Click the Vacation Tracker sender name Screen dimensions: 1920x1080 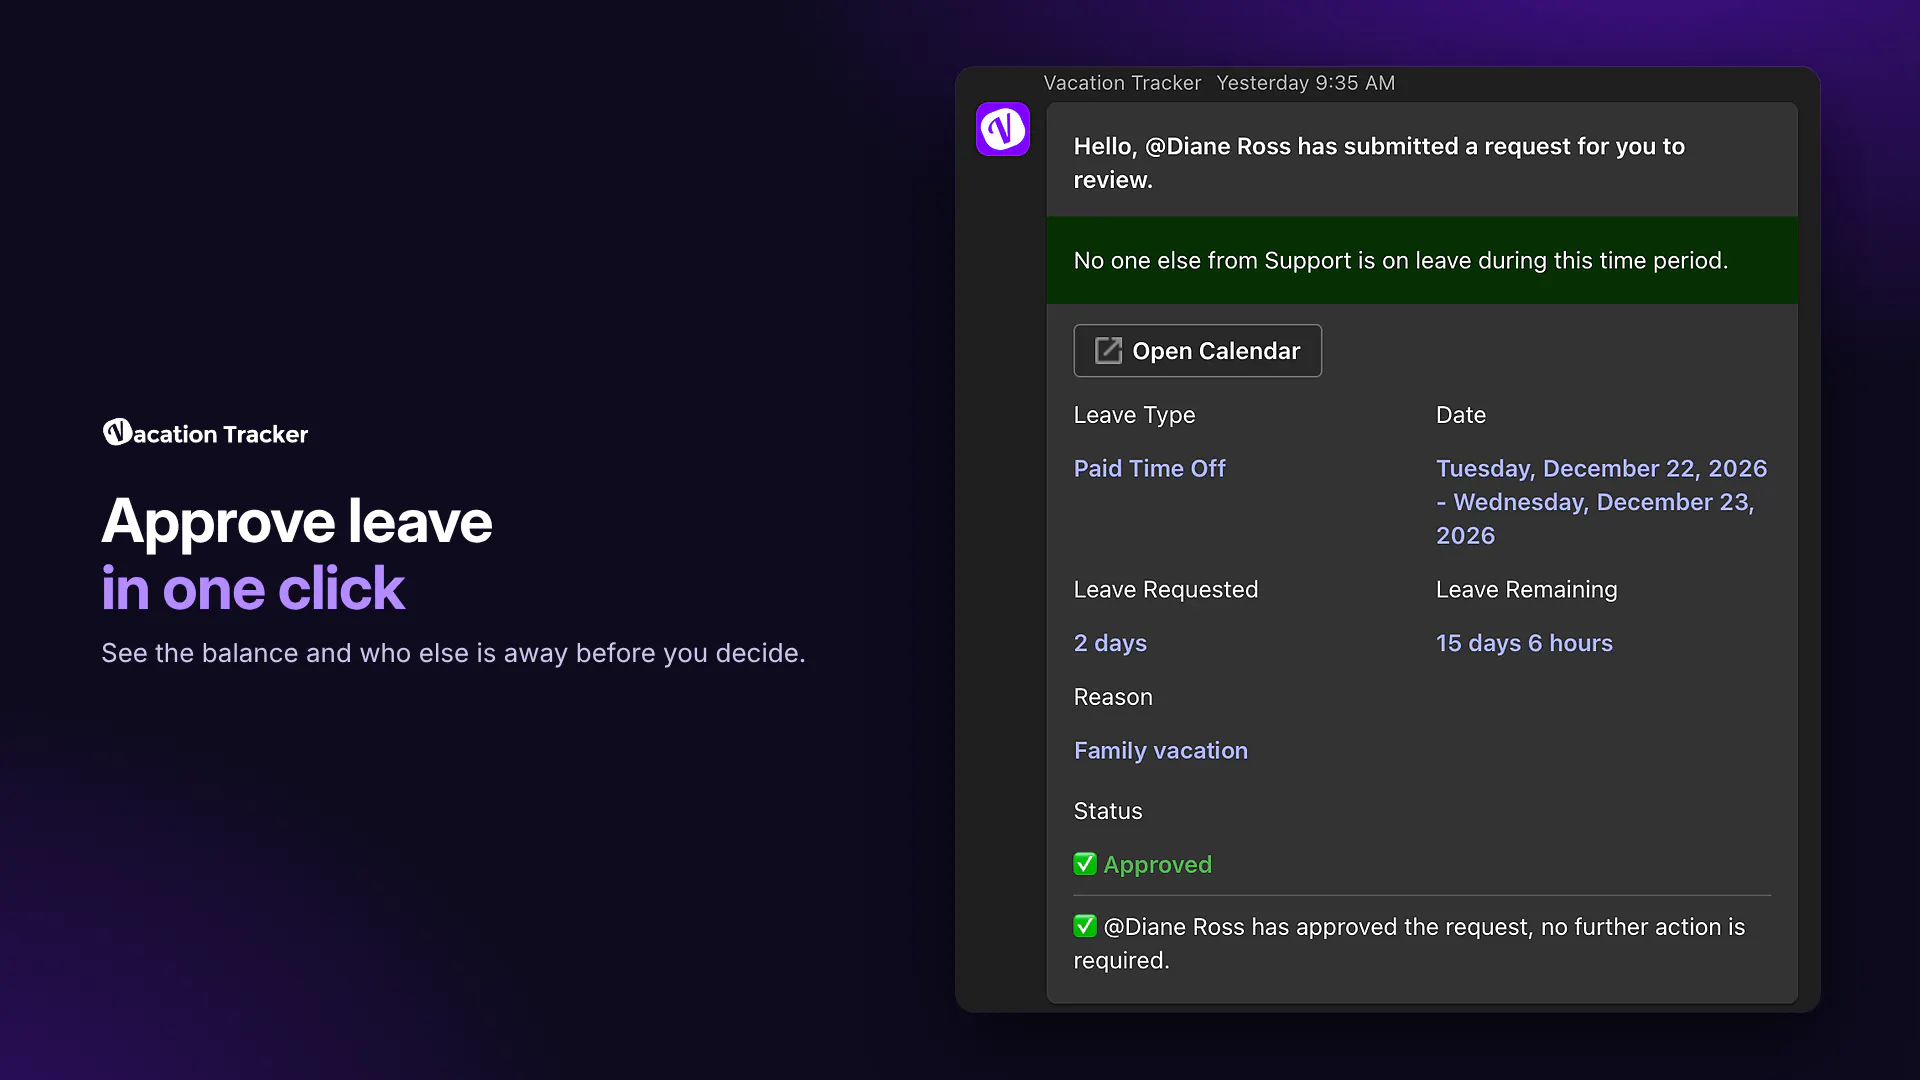pos(1122,83)
